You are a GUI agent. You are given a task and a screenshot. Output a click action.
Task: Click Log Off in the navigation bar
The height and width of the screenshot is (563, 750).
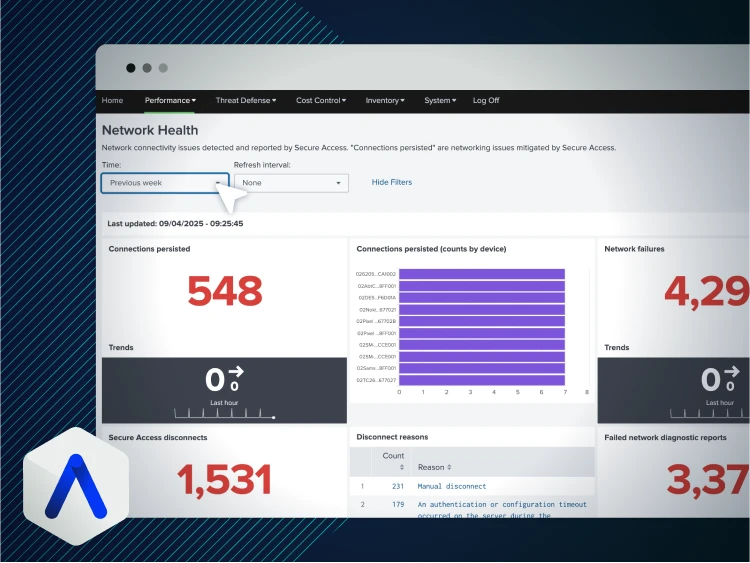click(486, 100)
